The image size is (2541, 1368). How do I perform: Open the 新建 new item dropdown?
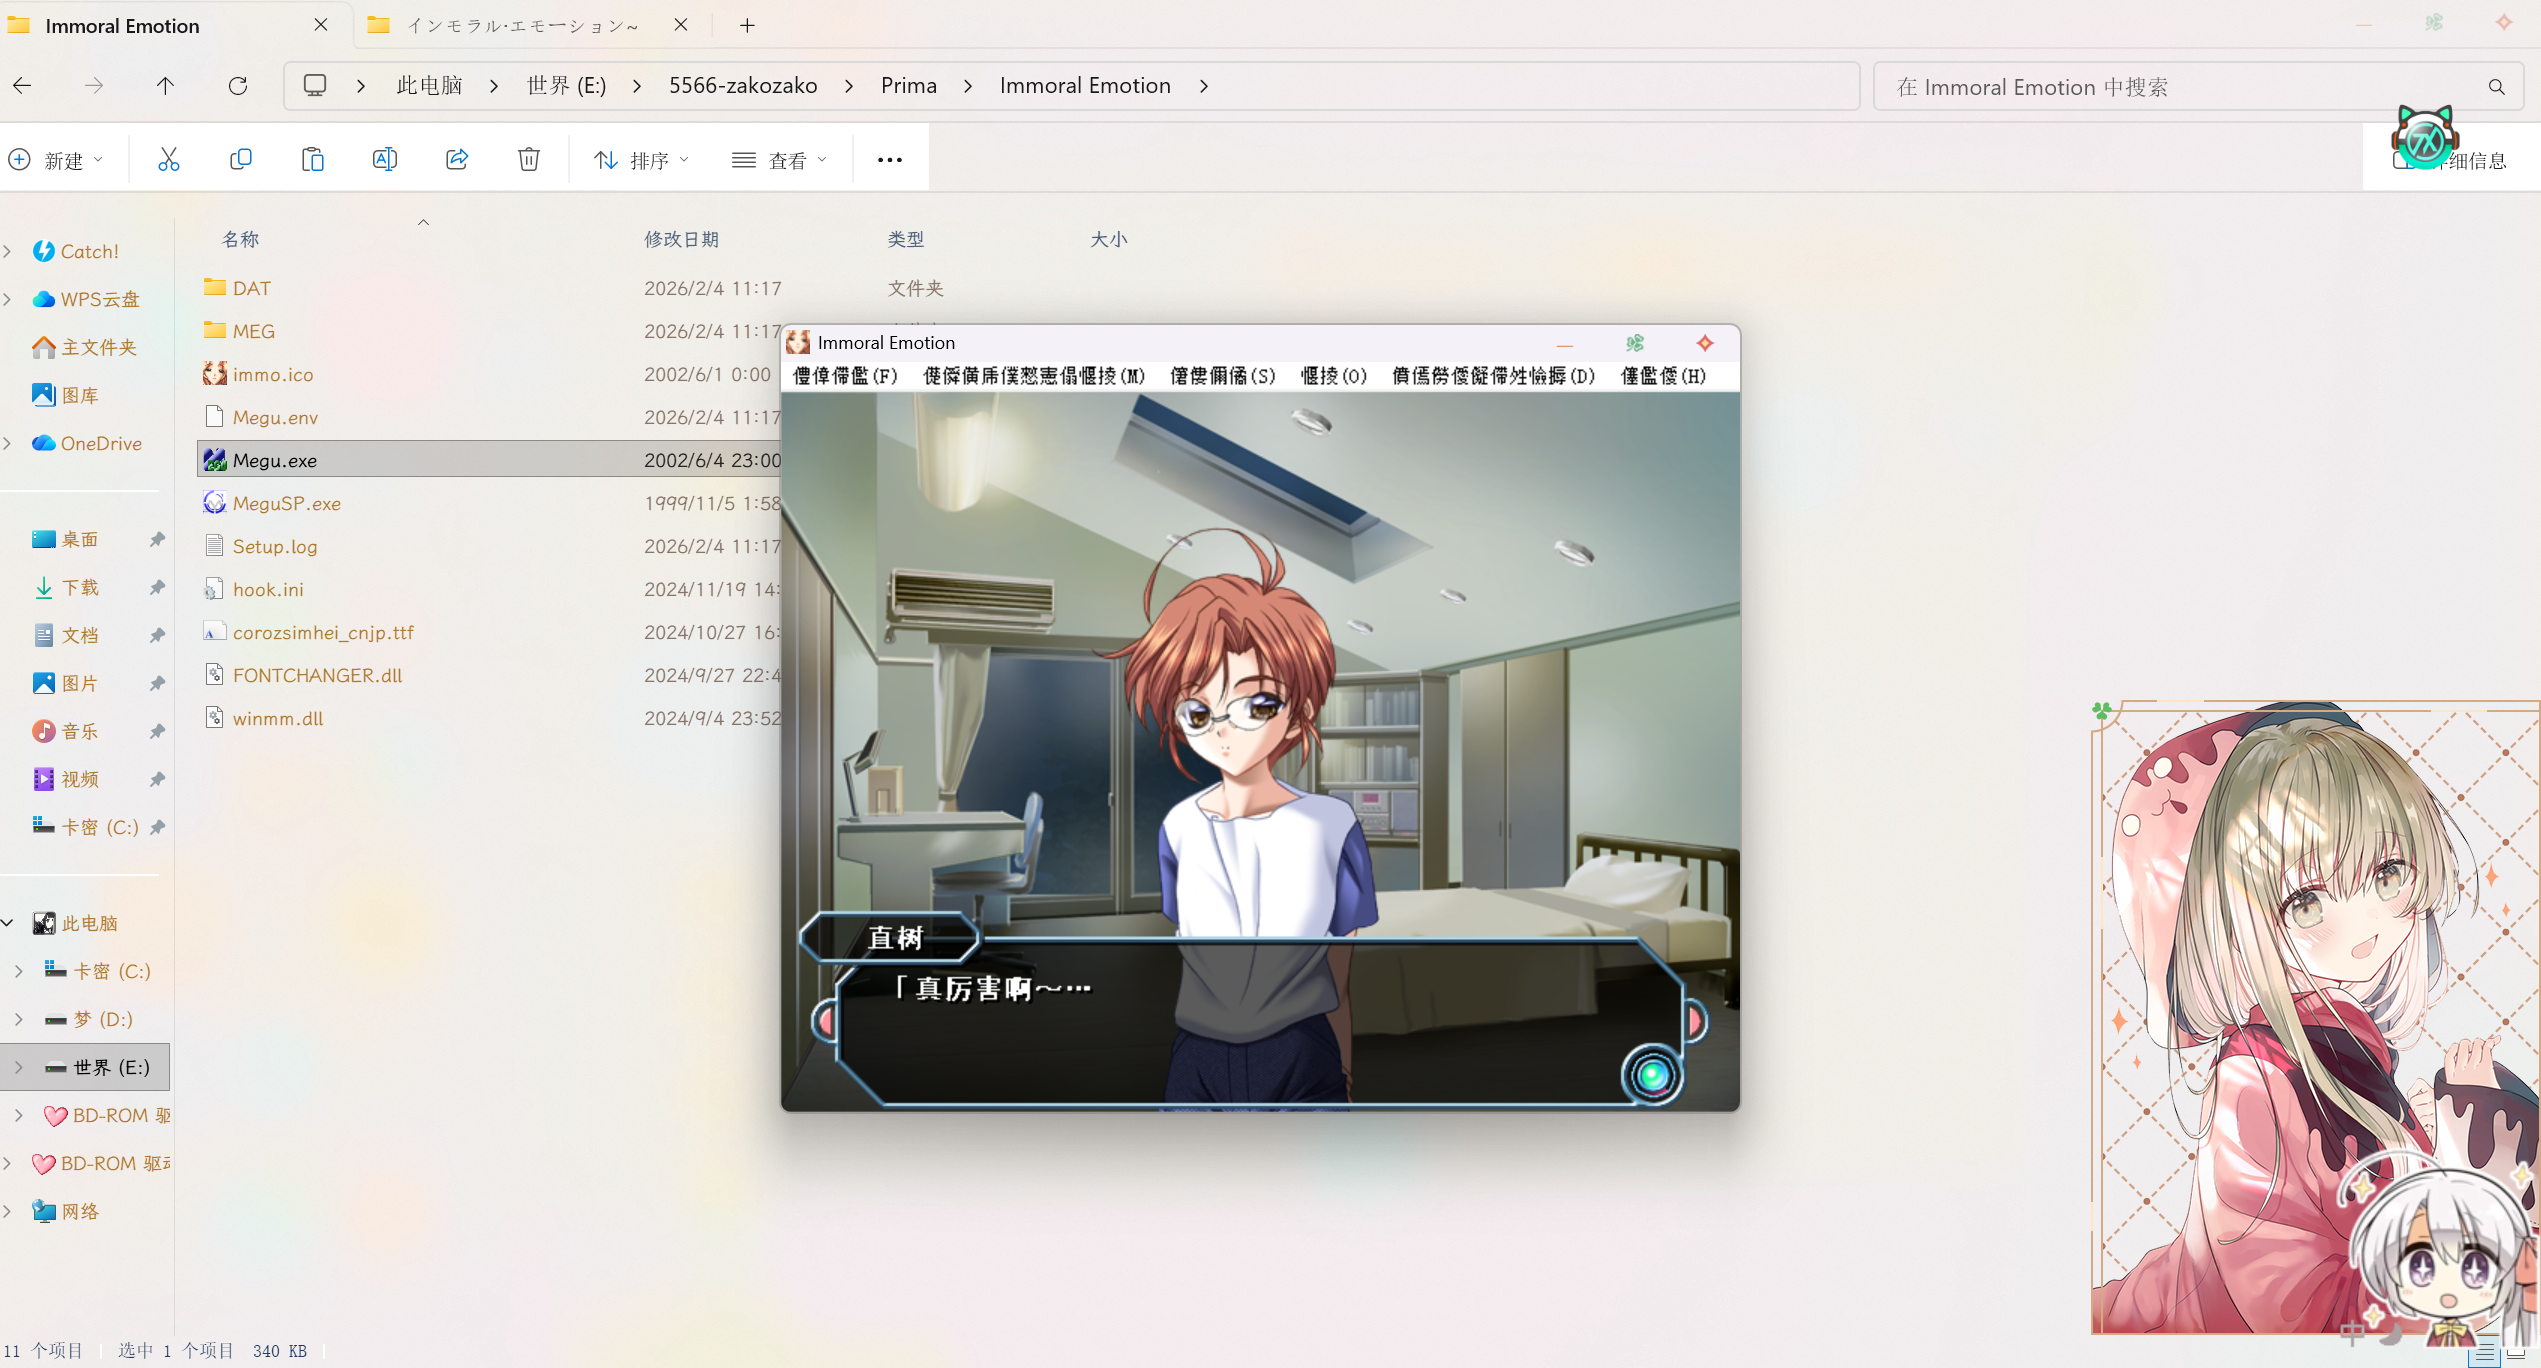[x=56, y=160]
